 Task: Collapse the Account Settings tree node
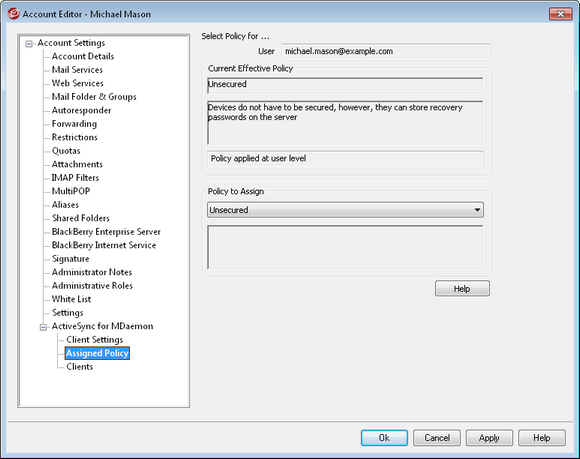[x=29, y=44]
